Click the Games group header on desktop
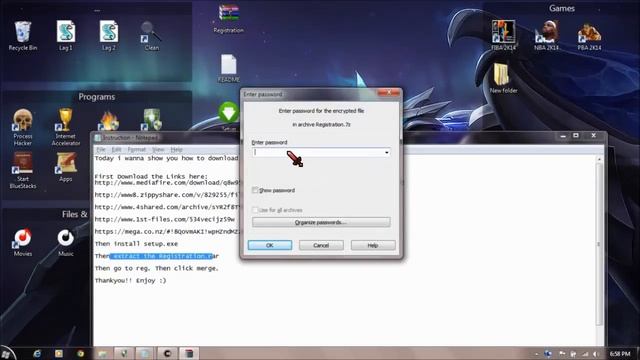640x360 pixels. (x=562, y=8)
